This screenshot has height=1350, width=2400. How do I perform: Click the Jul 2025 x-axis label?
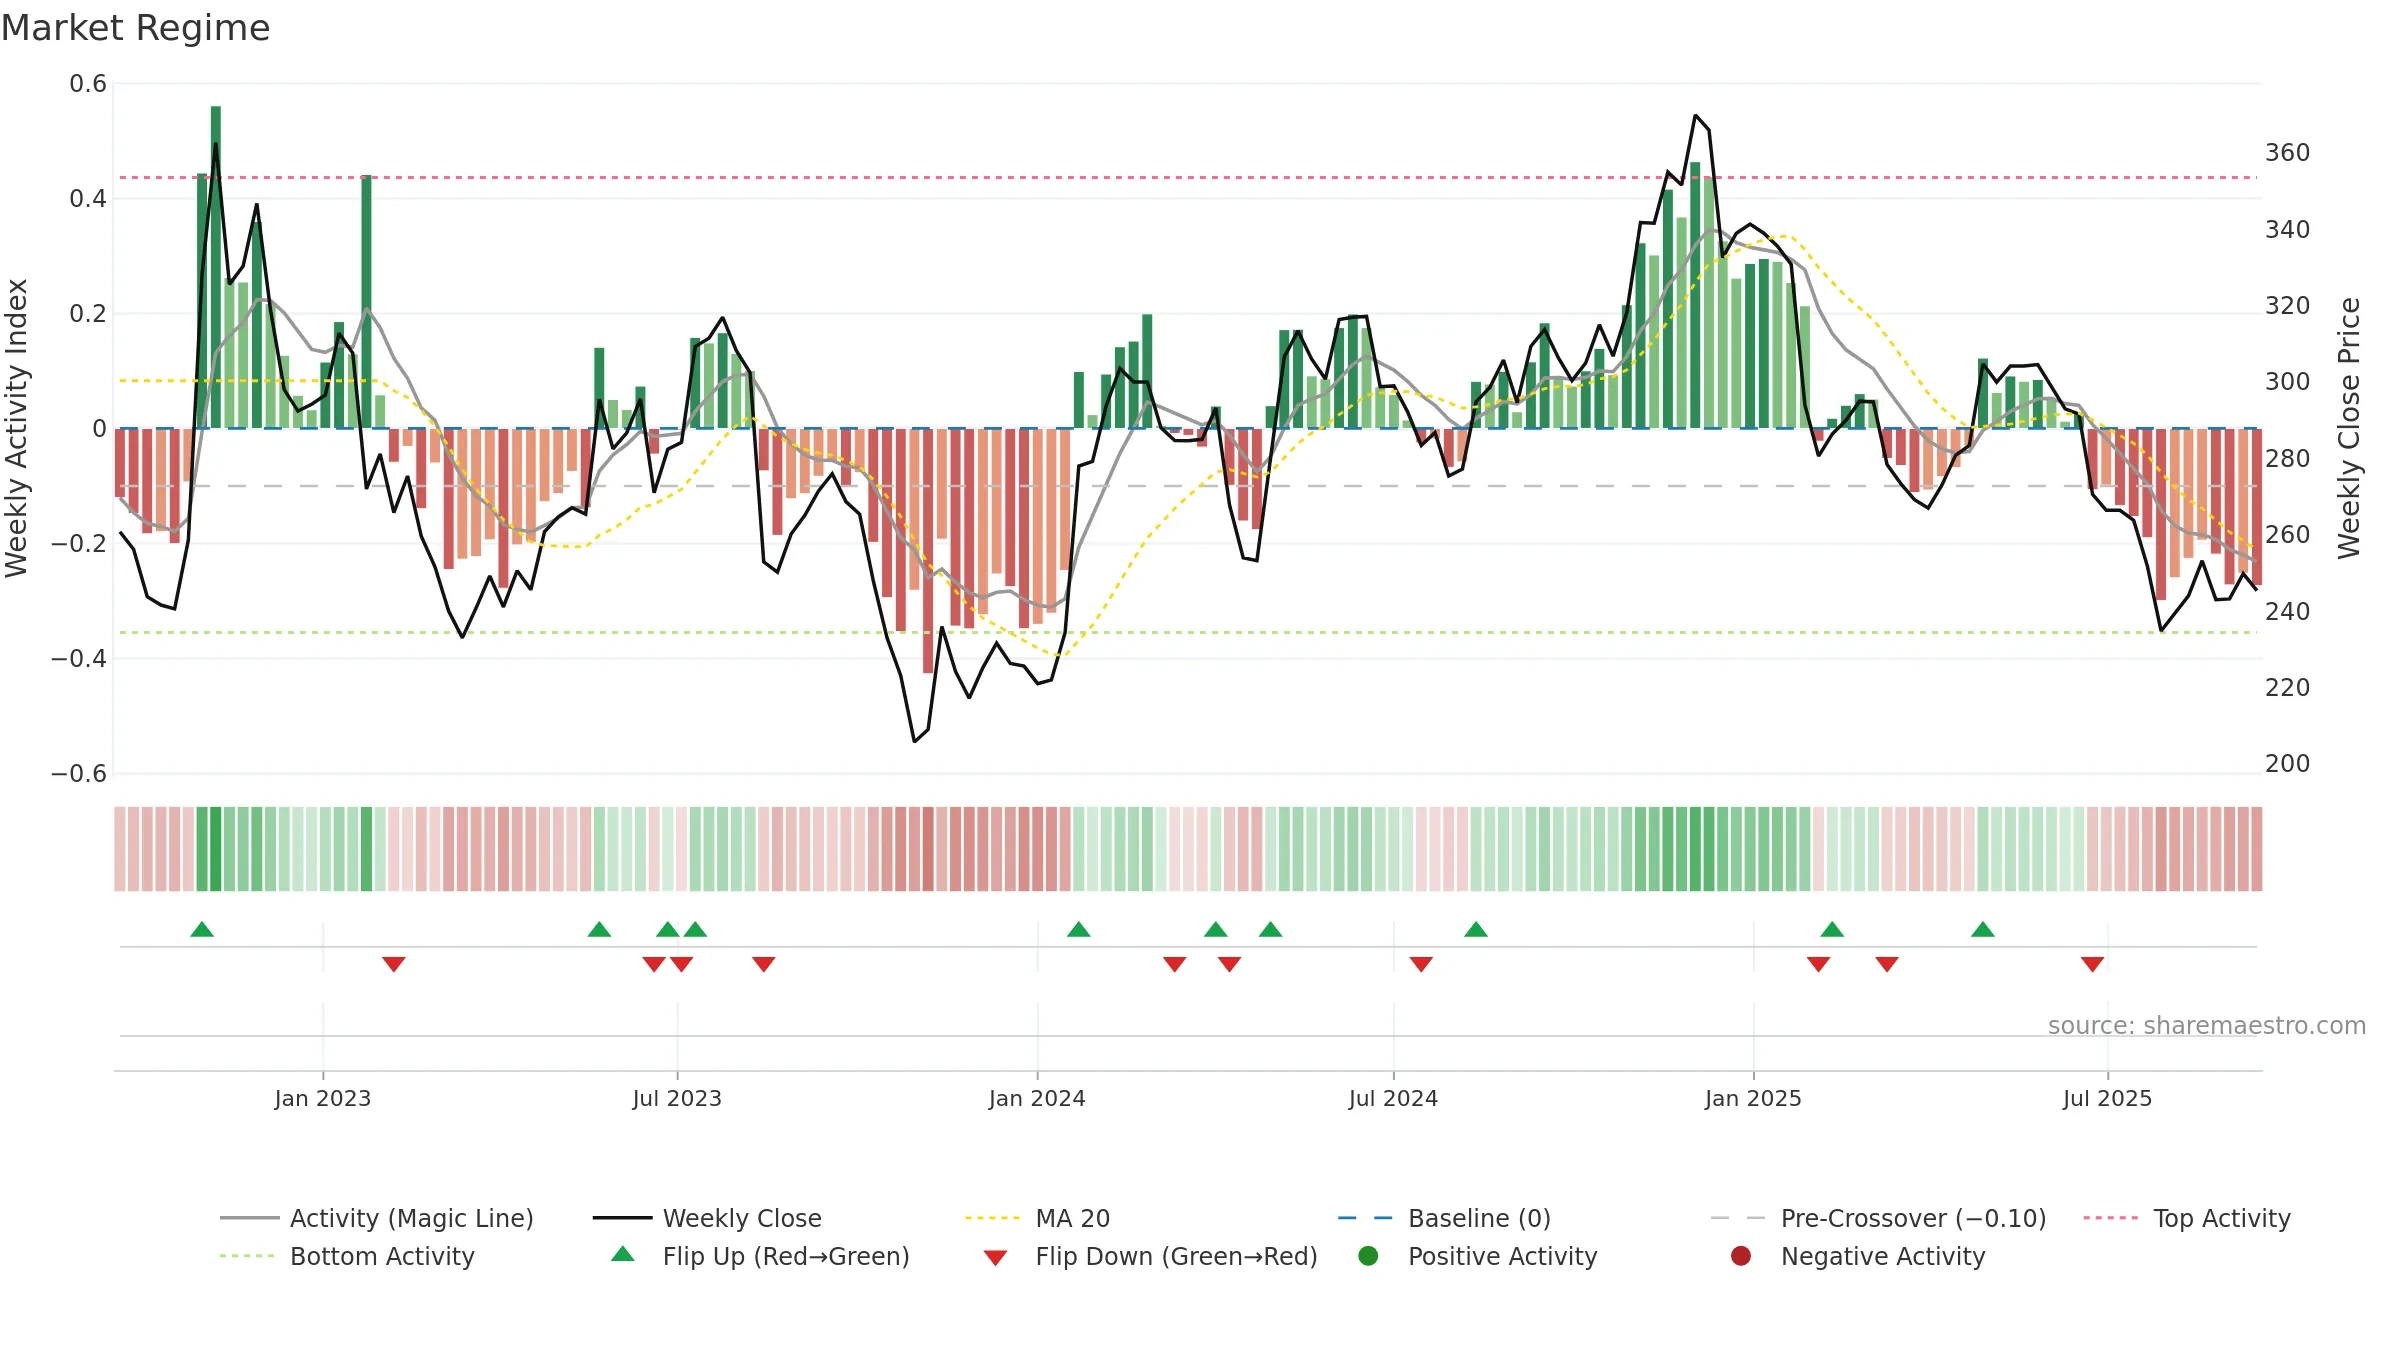click(x=2107, y=1098)
